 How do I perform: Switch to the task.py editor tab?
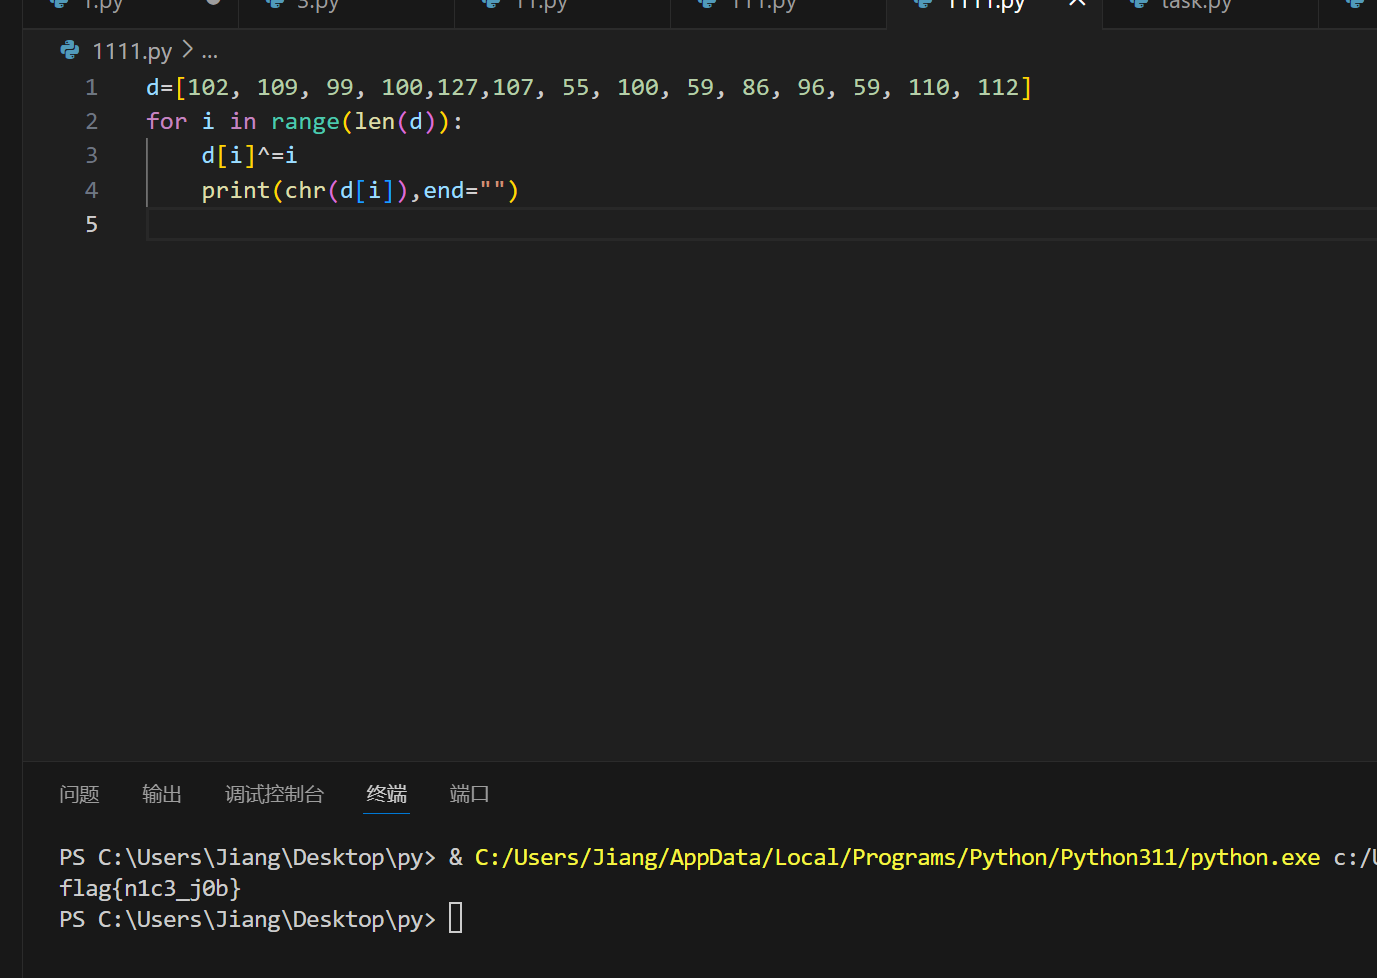point(1196,5)
